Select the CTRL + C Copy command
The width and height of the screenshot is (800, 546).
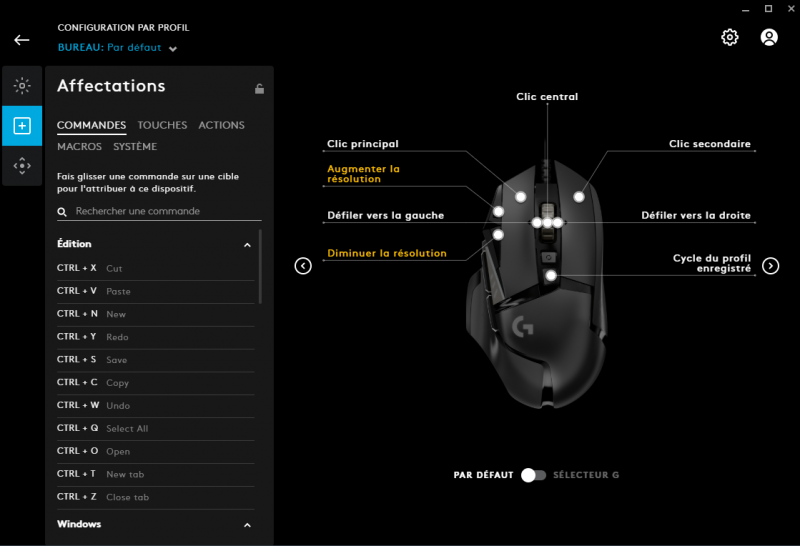[156, 383]
